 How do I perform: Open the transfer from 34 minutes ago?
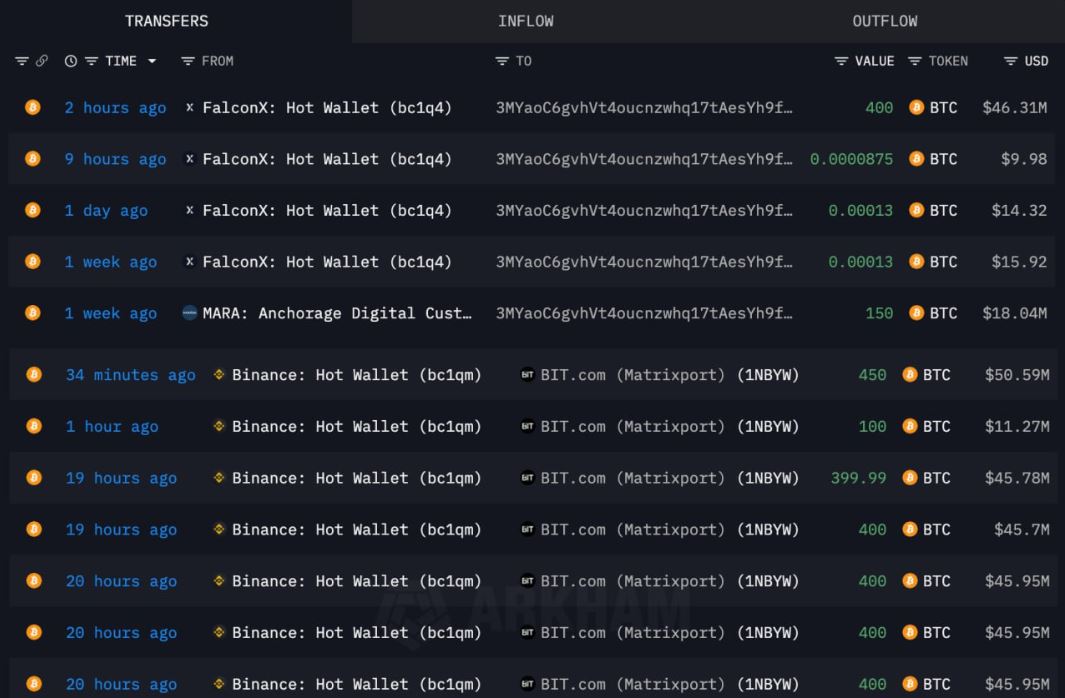tap(131, 374)
